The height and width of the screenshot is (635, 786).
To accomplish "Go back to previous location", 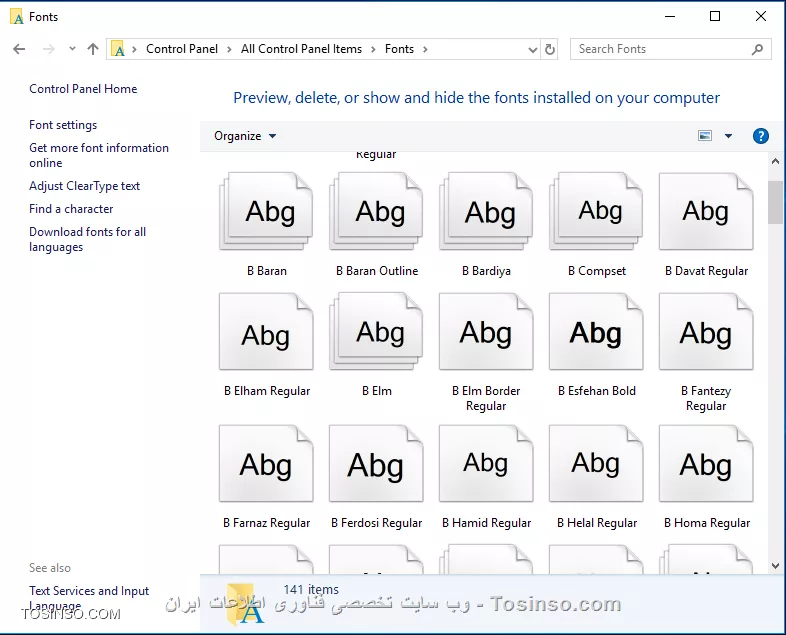I will click(19, 49).
